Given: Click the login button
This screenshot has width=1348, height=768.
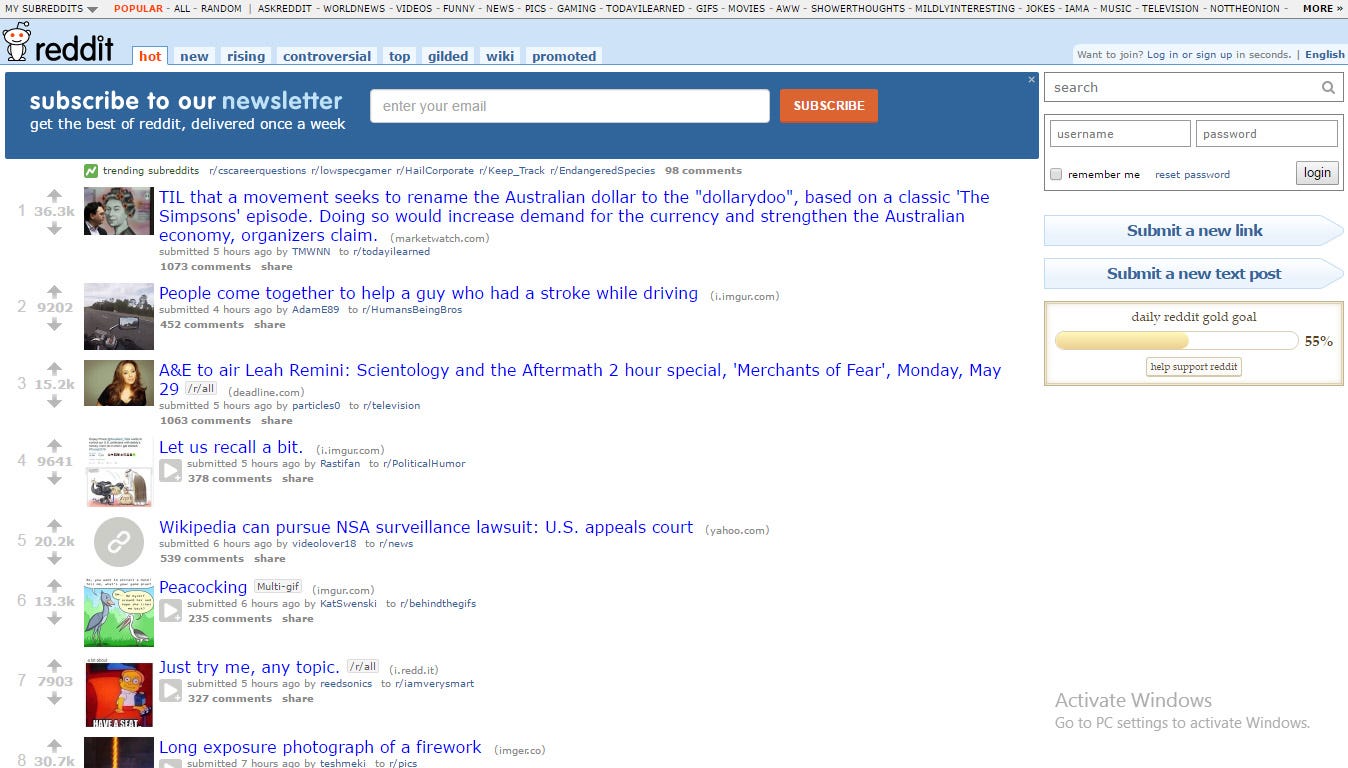Looking at the screenshot, I should [1317, 173].
